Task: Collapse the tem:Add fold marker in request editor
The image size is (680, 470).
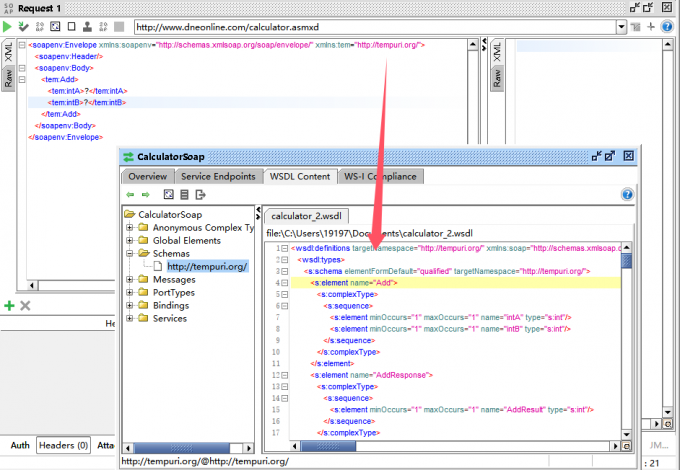Action: (x=22, y=79)
